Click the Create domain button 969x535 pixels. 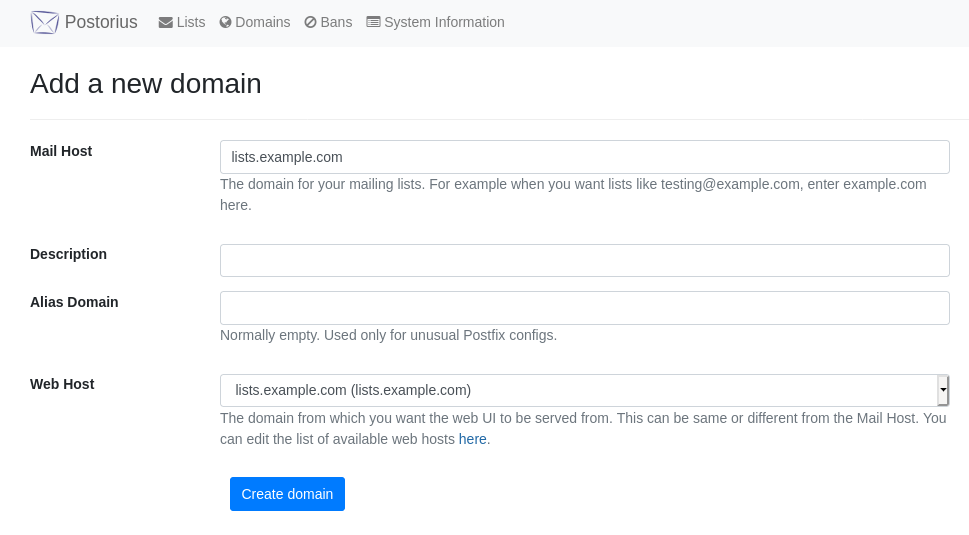287,494
